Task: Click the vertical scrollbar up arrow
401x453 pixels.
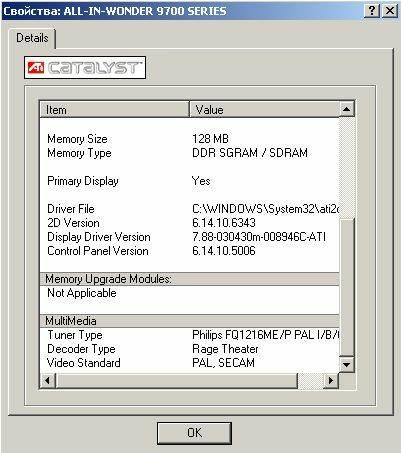Action: pos(347,109)
